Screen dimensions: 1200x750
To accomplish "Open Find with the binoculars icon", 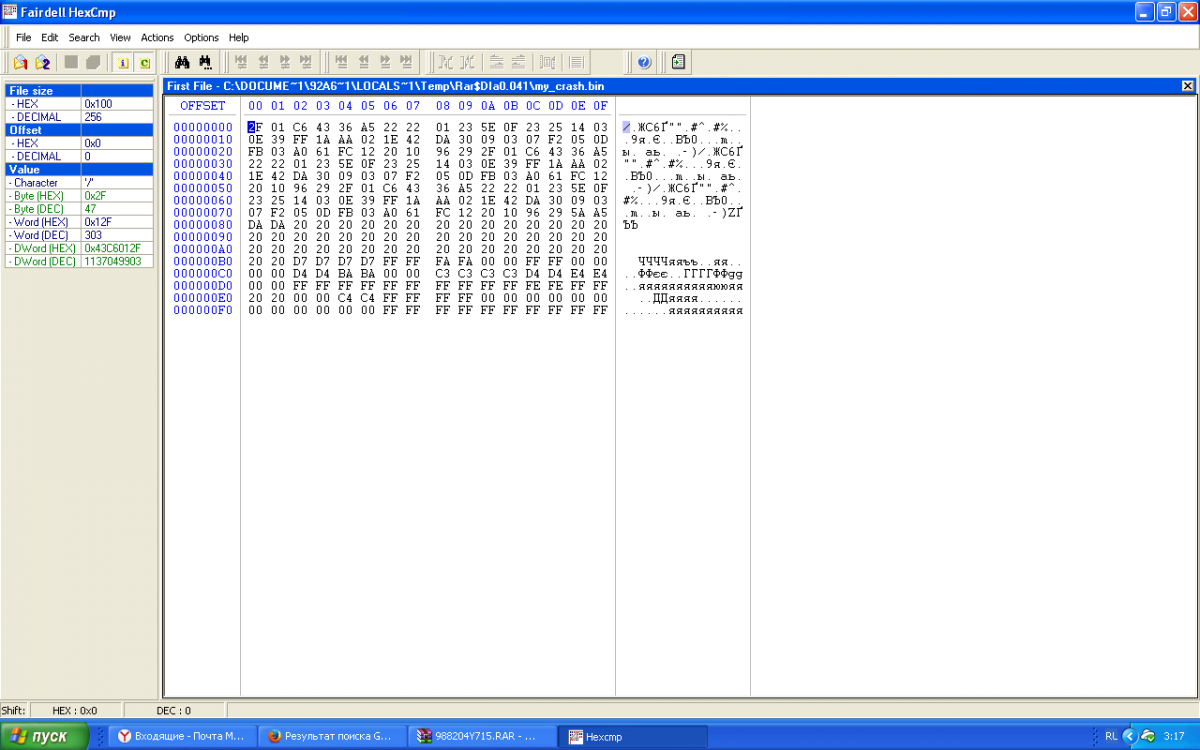I will tap(184, 62).
